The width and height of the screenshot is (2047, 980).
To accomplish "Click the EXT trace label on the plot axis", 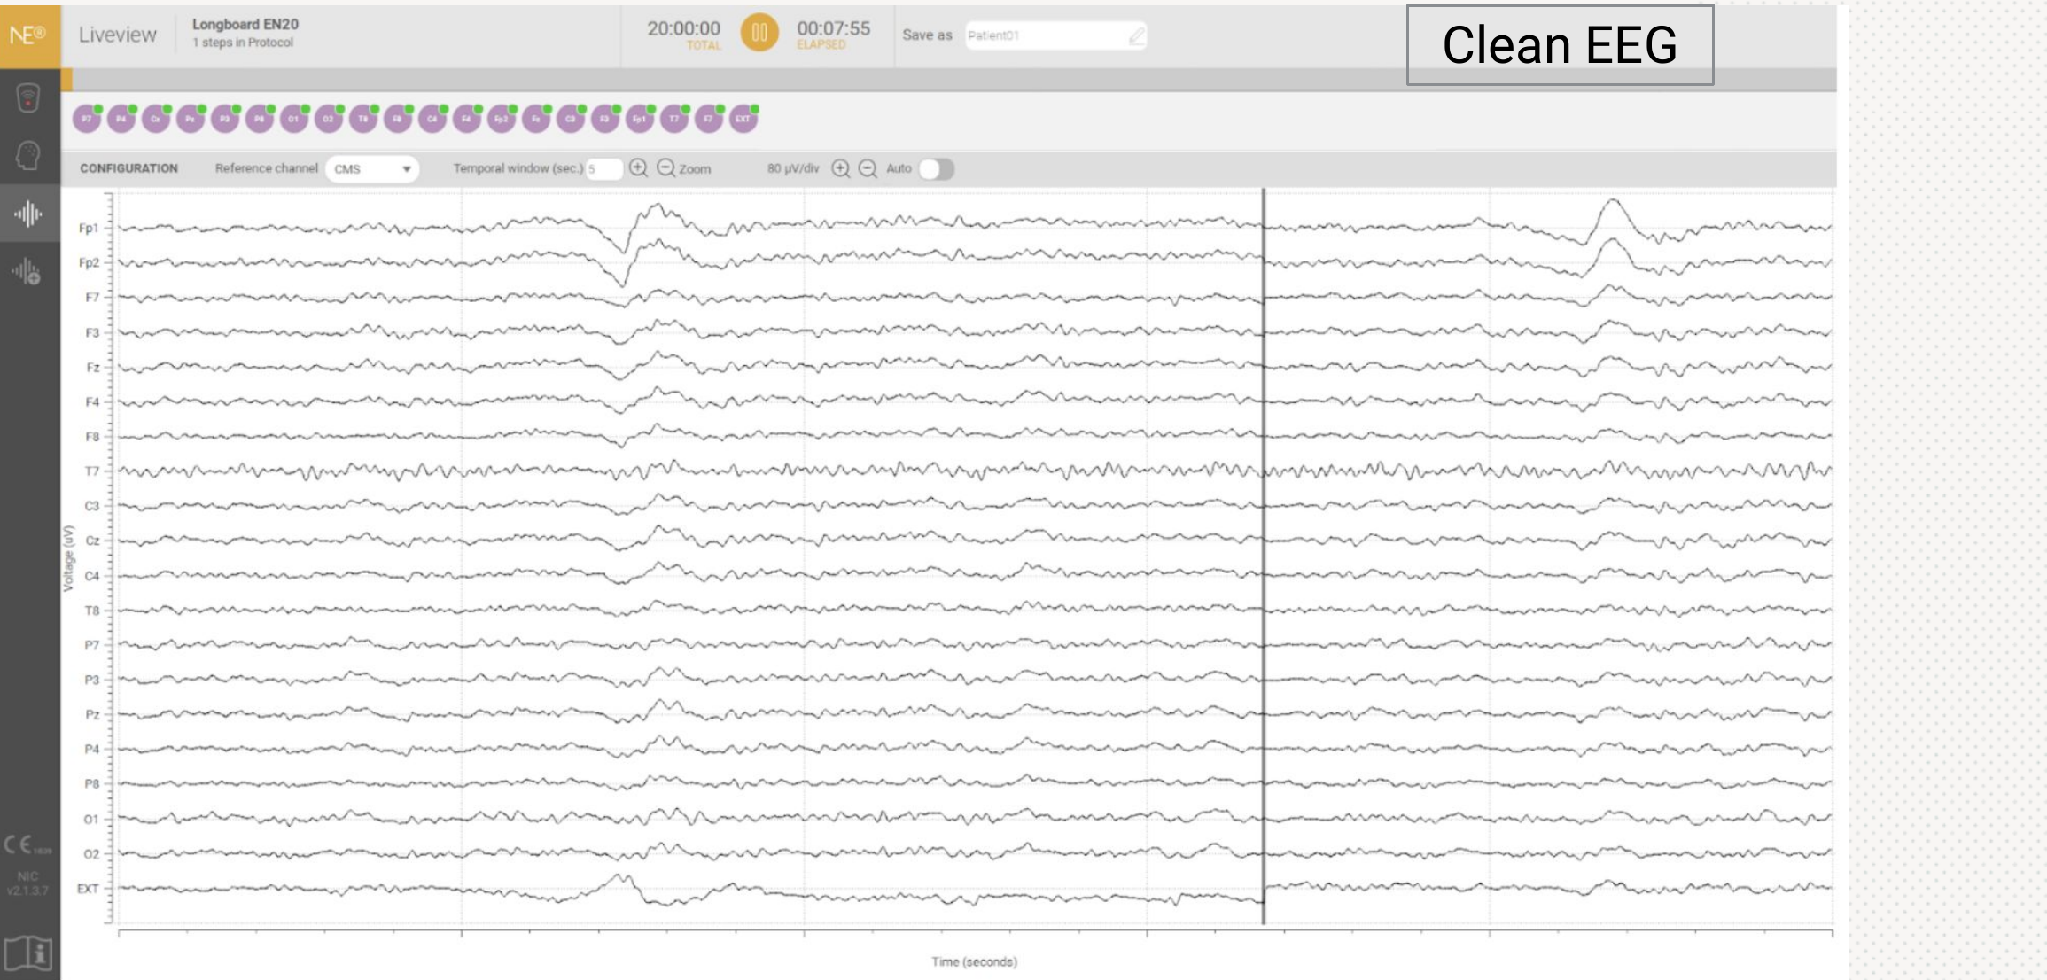I will pos(88,889).
